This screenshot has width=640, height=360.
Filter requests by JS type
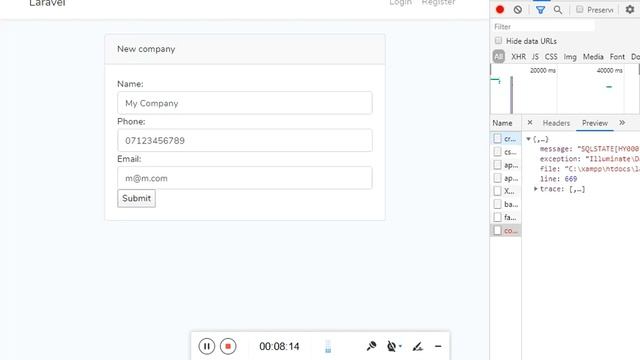[x=535, y=57]
